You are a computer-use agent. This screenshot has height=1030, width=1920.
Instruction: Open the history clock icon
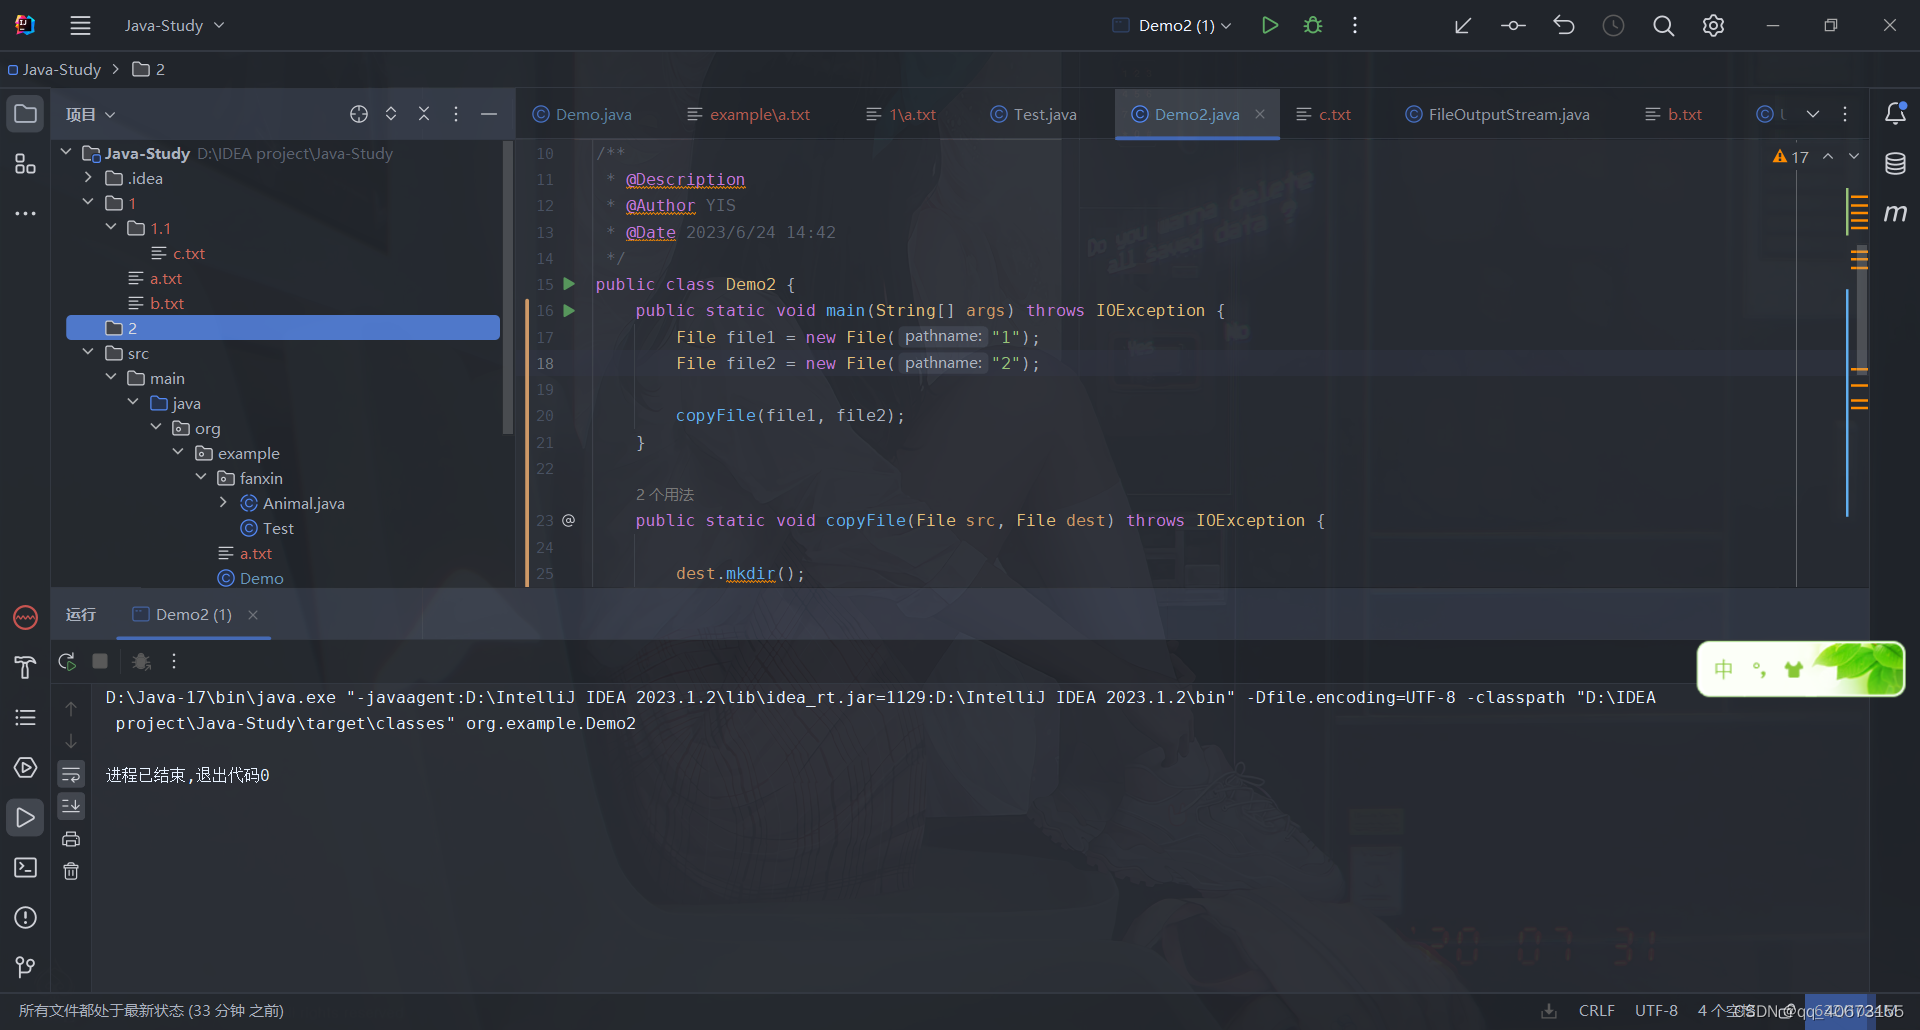(1613, 26)
